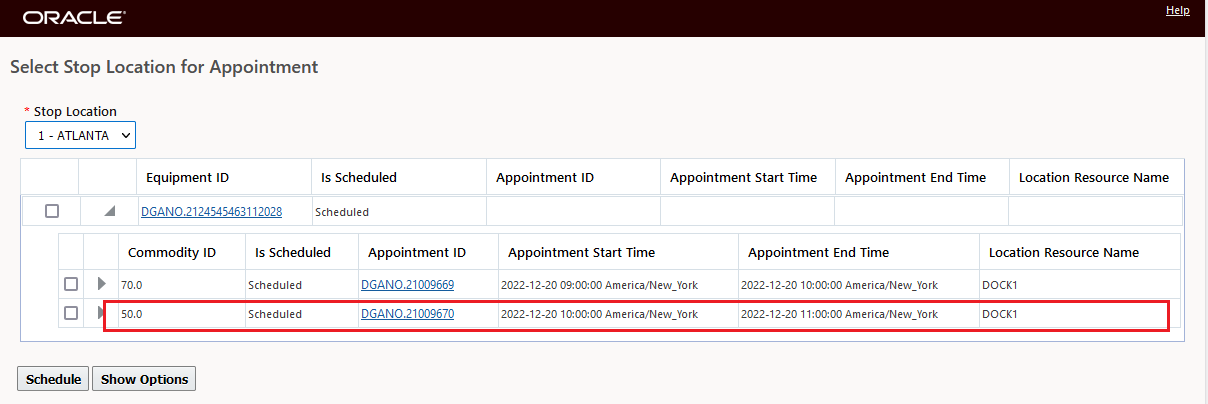Expand the commodity 70.0 row
The height and width of the screenshot is (404, 1208).
tap(101, 284)
